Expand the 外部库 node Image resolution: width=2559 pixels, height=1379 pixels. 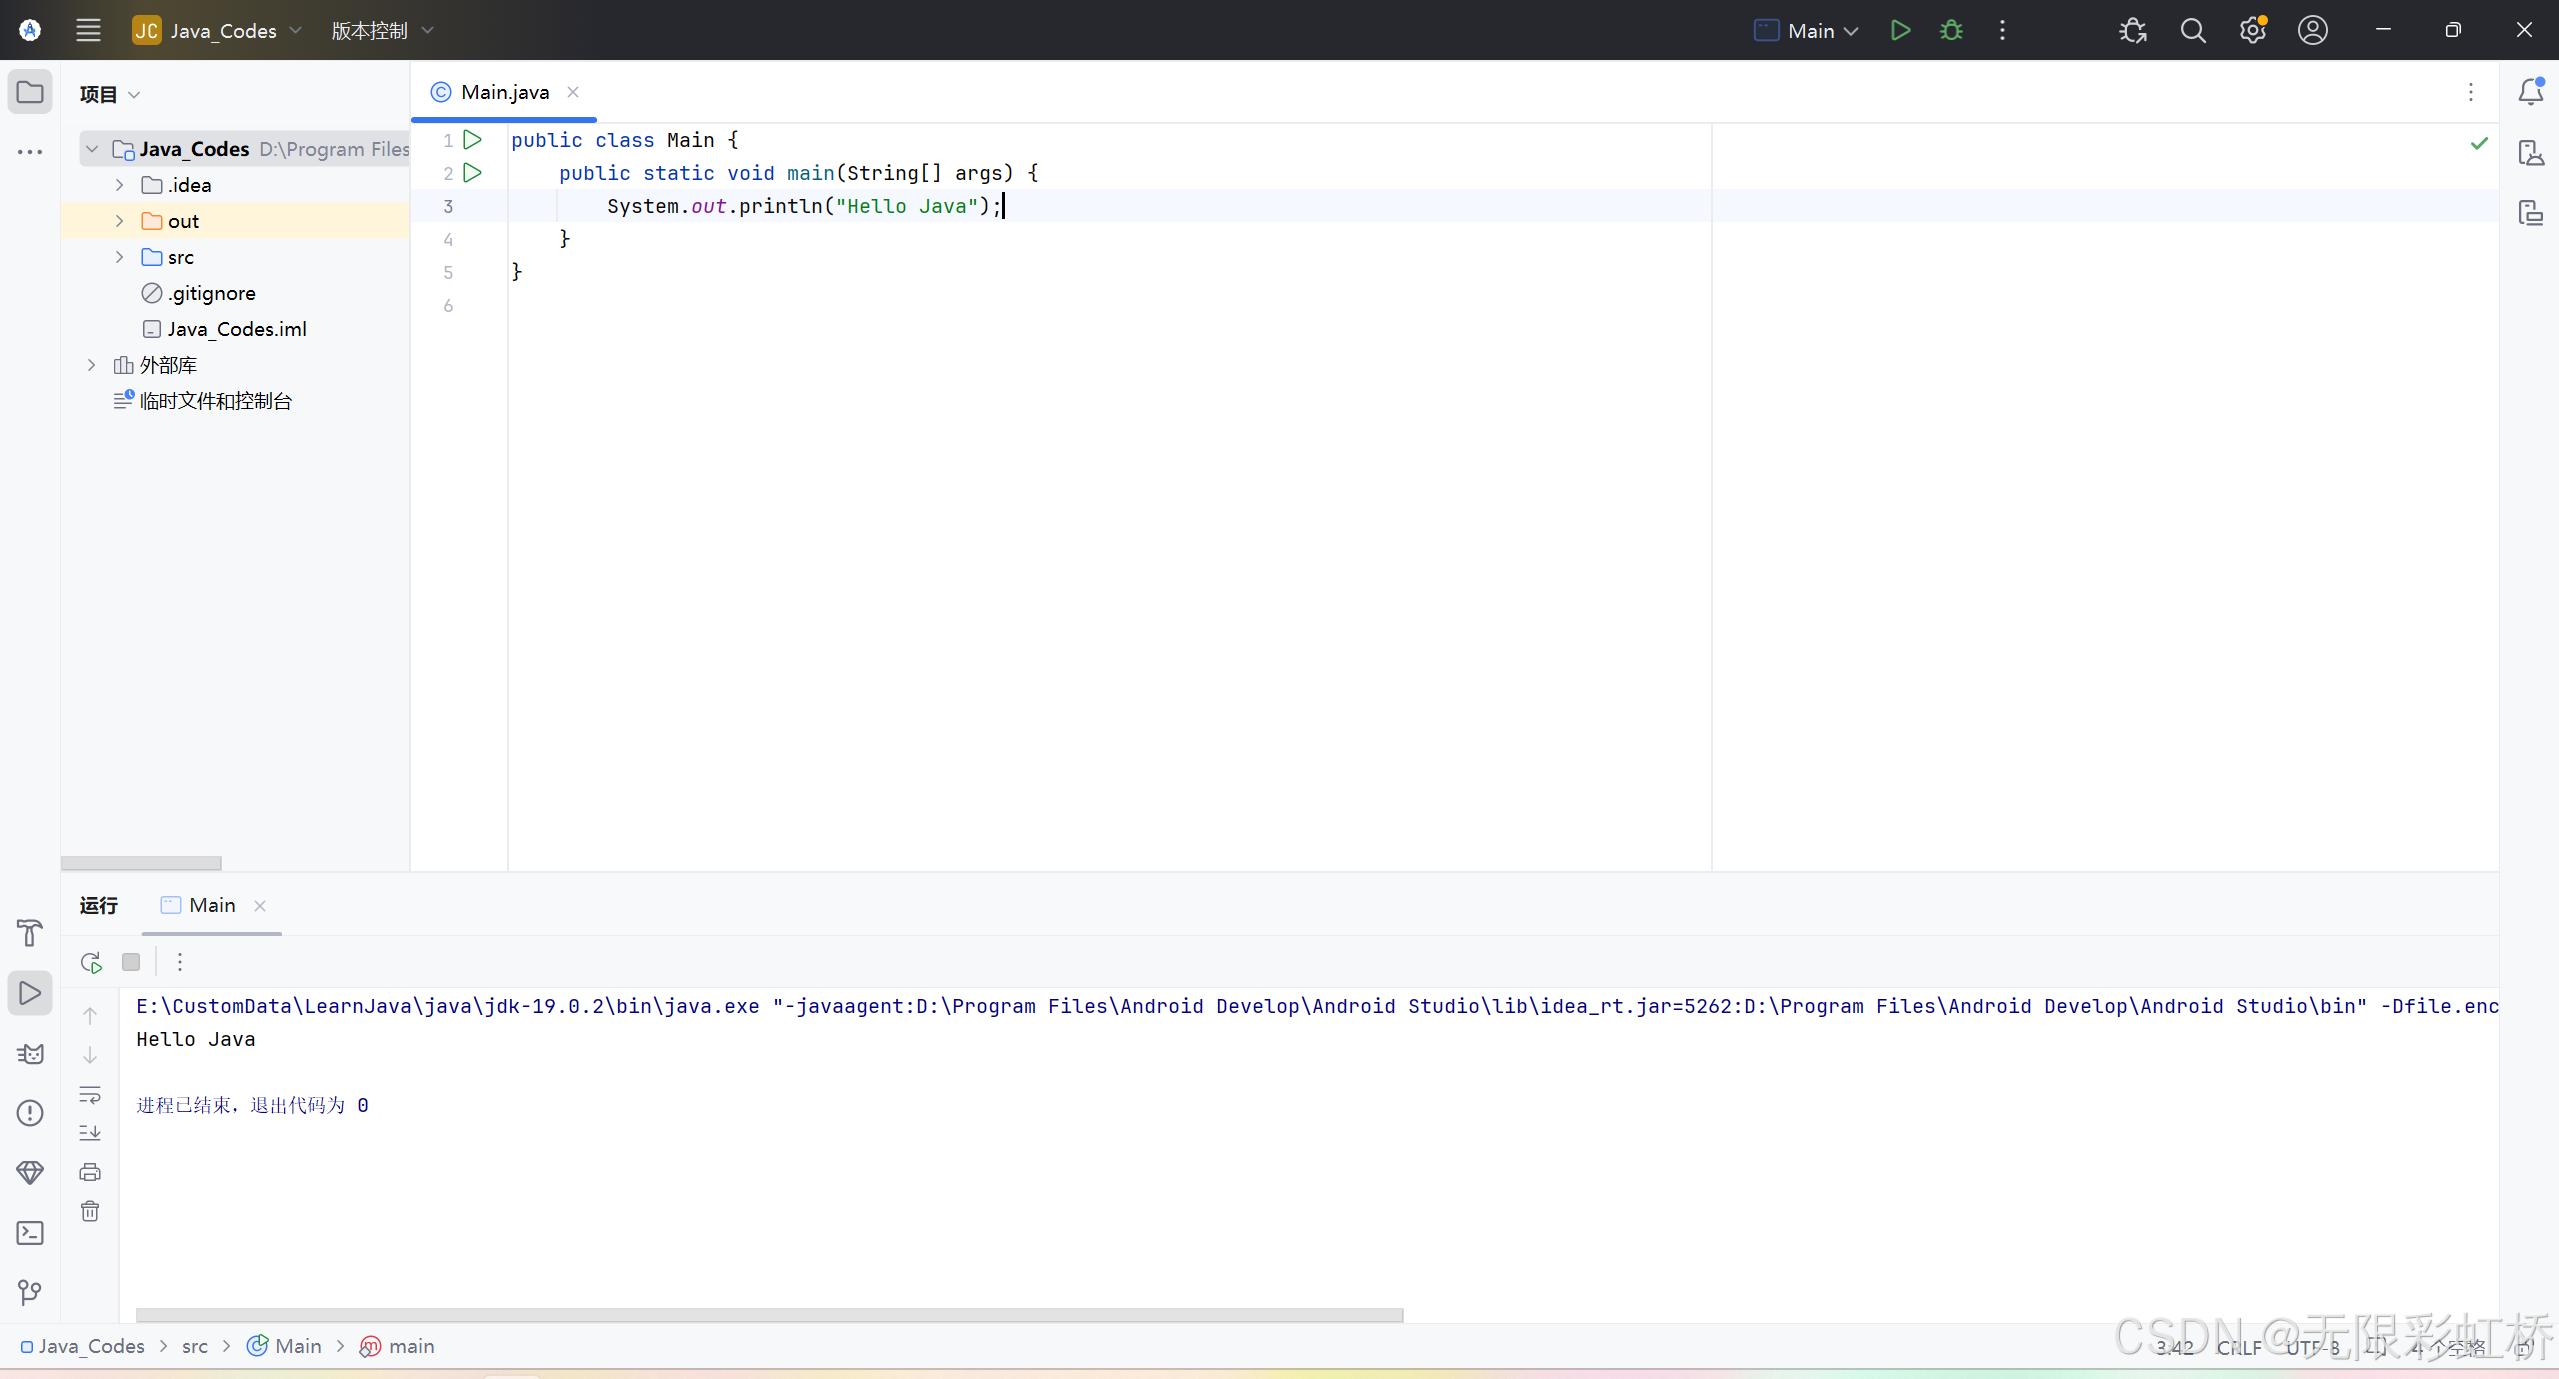point(91,365)
